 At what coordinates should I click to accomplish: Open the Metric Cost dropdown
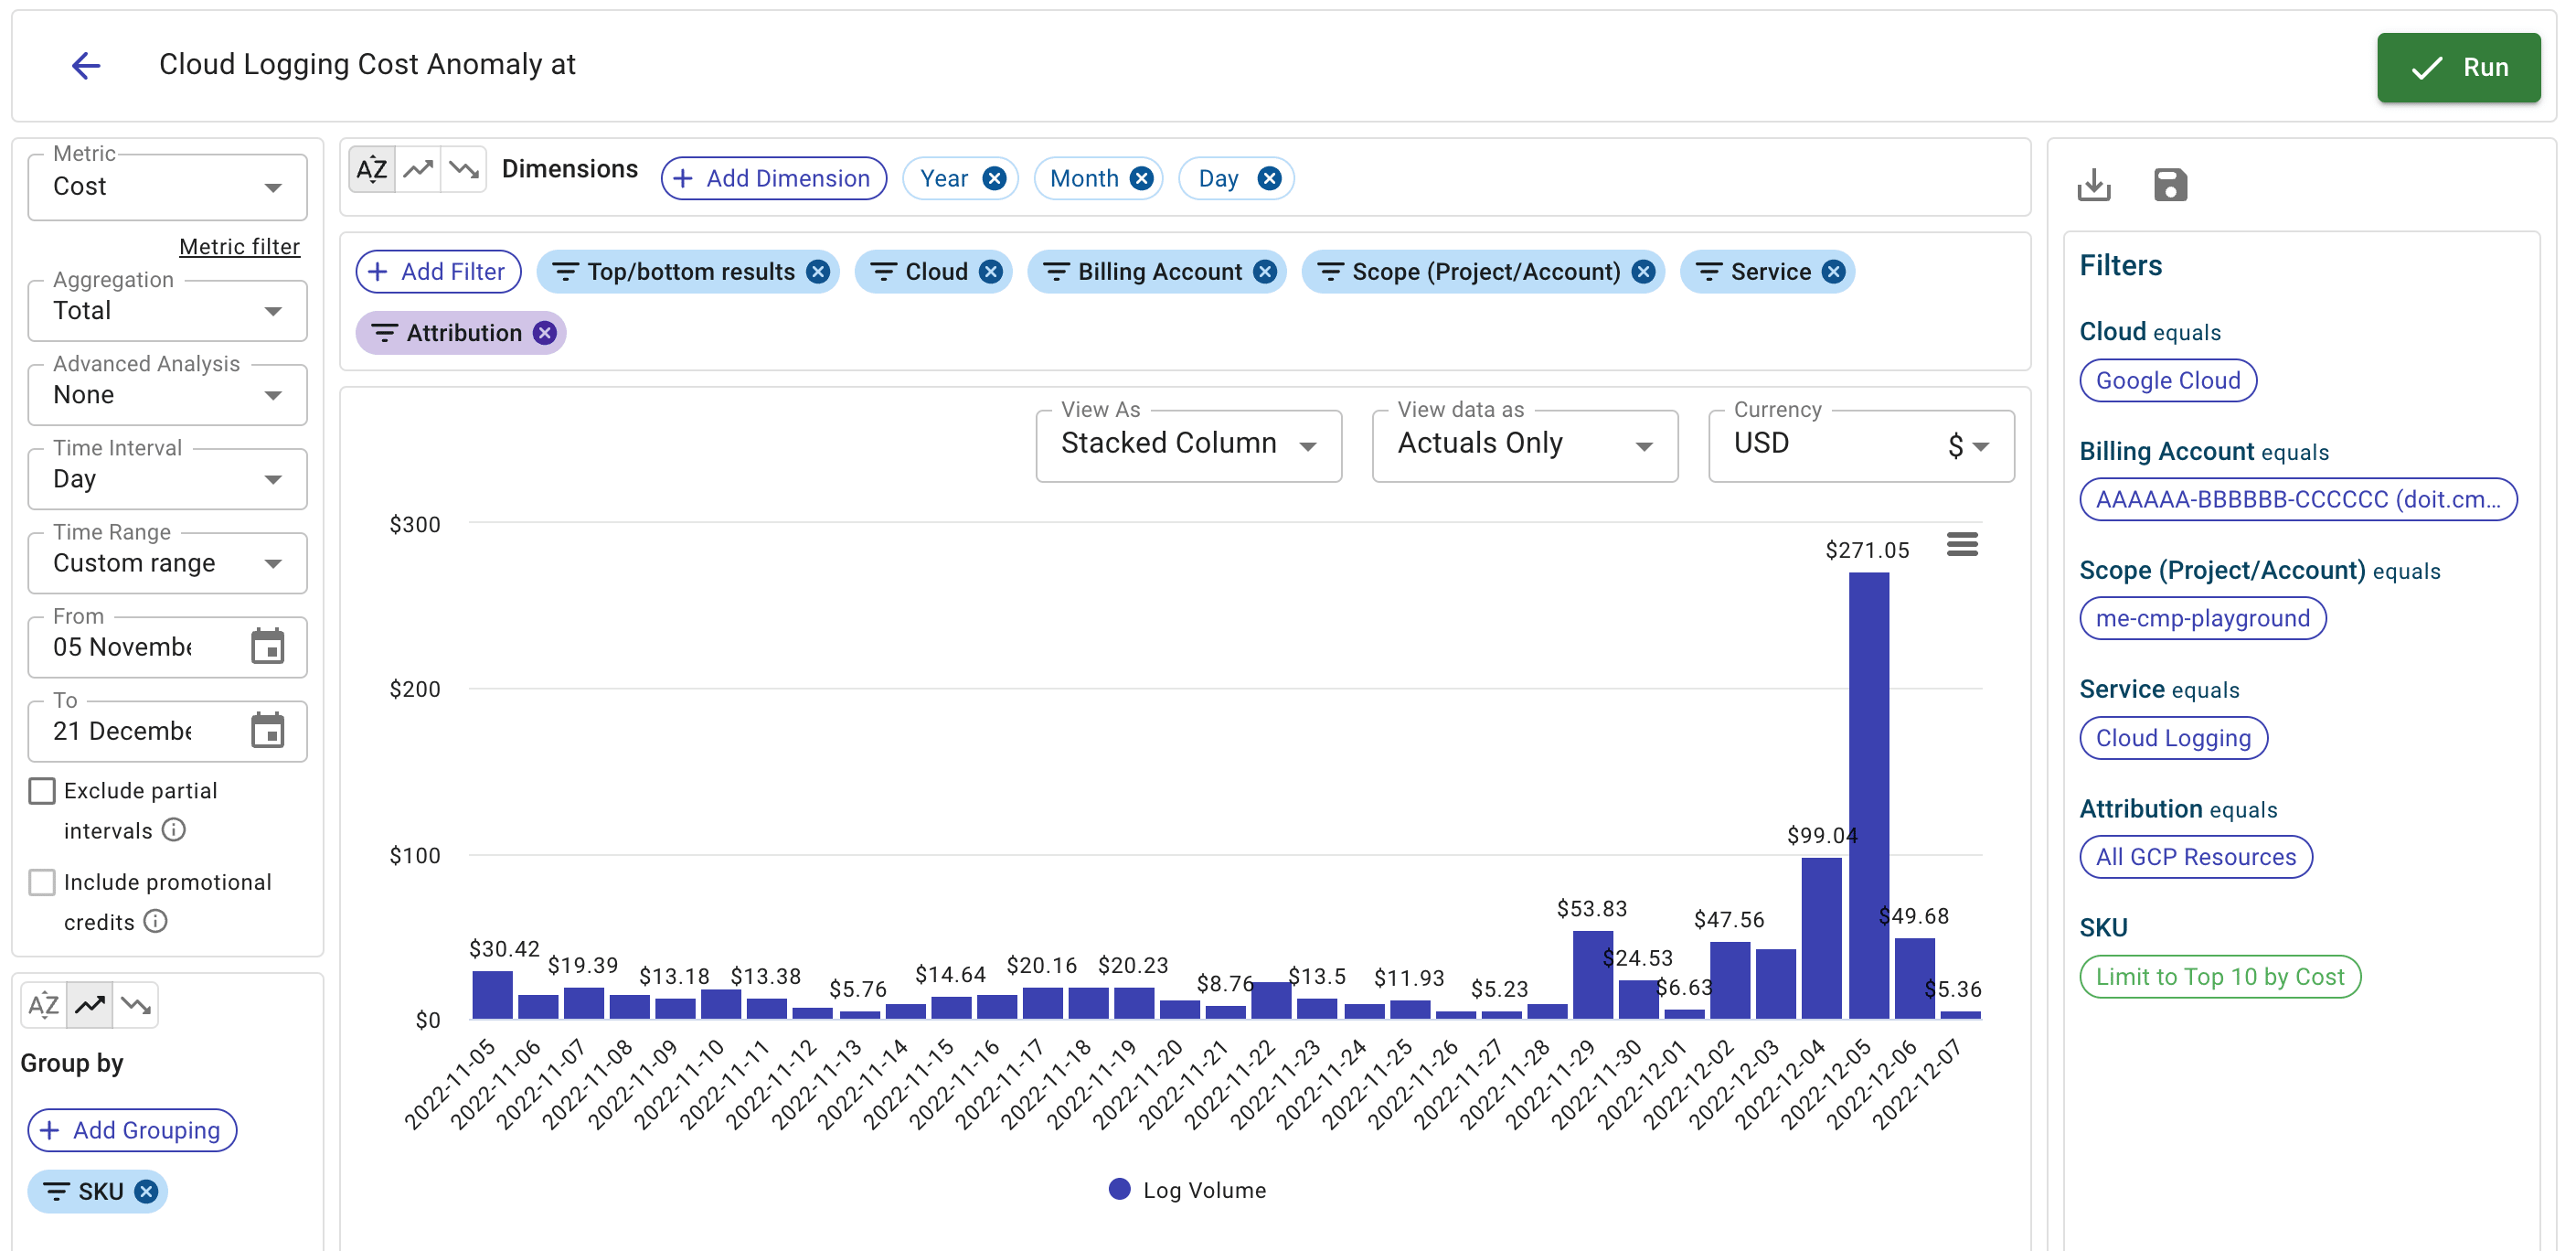(167, 187)
